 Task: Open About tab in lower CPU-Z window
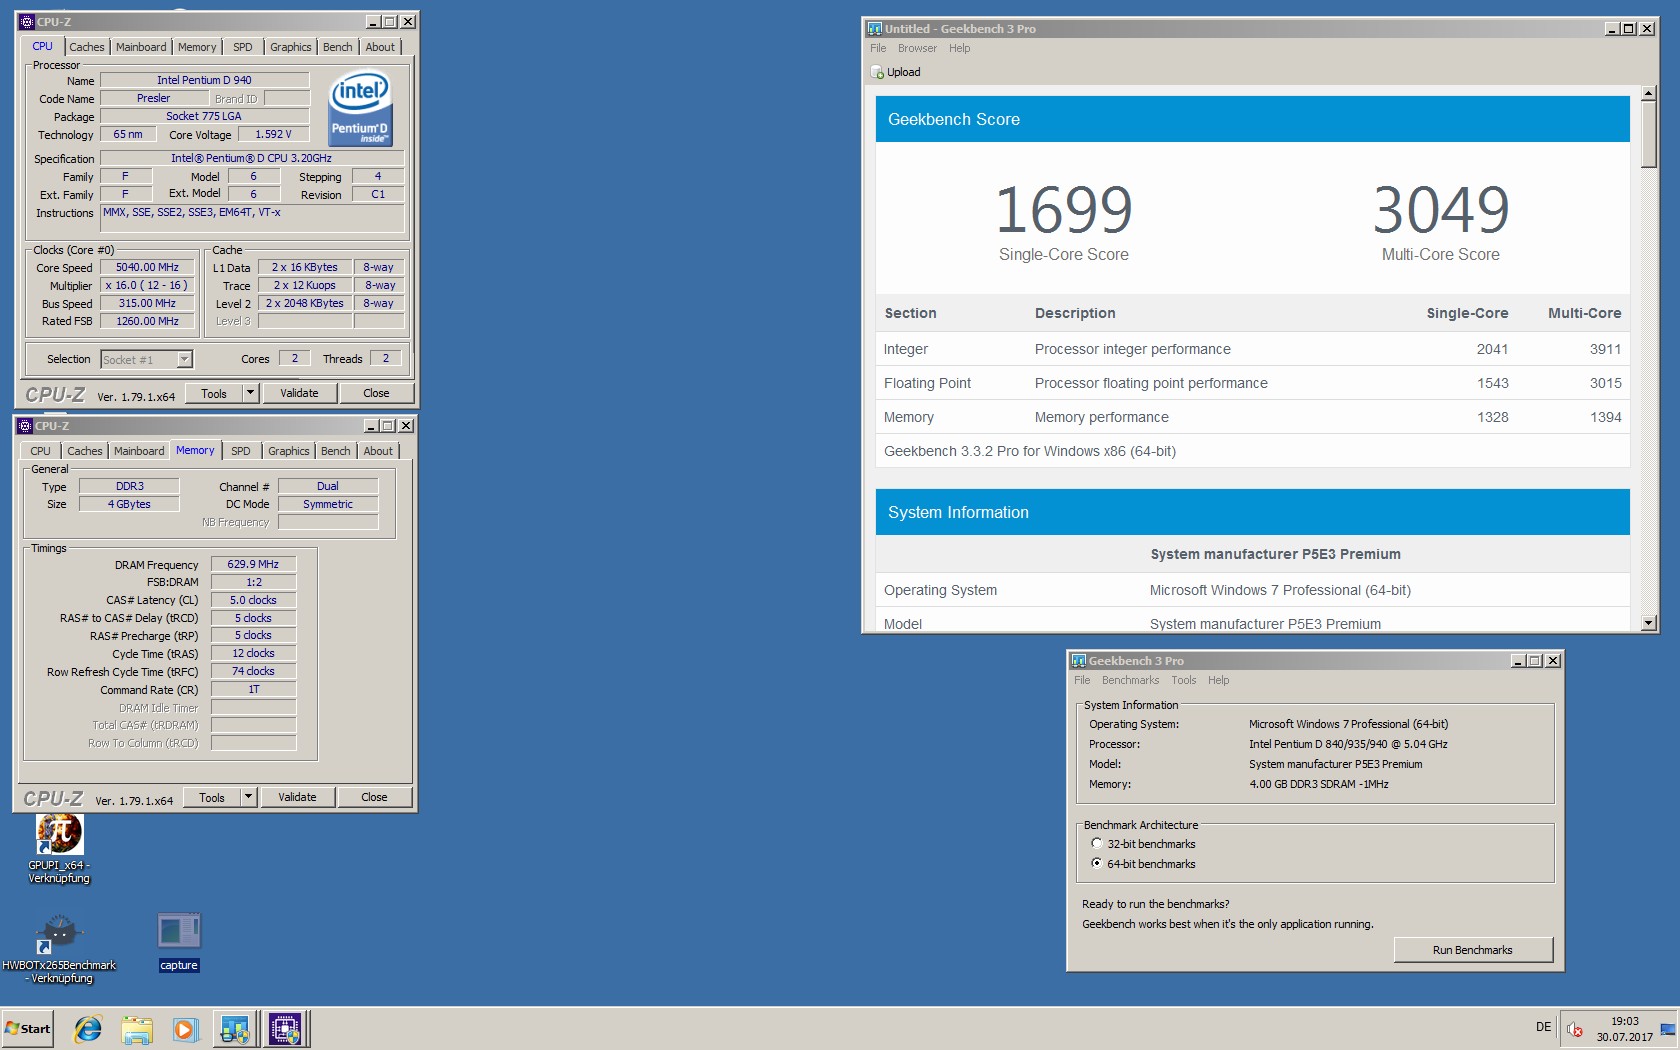click(x=378, y=451)
